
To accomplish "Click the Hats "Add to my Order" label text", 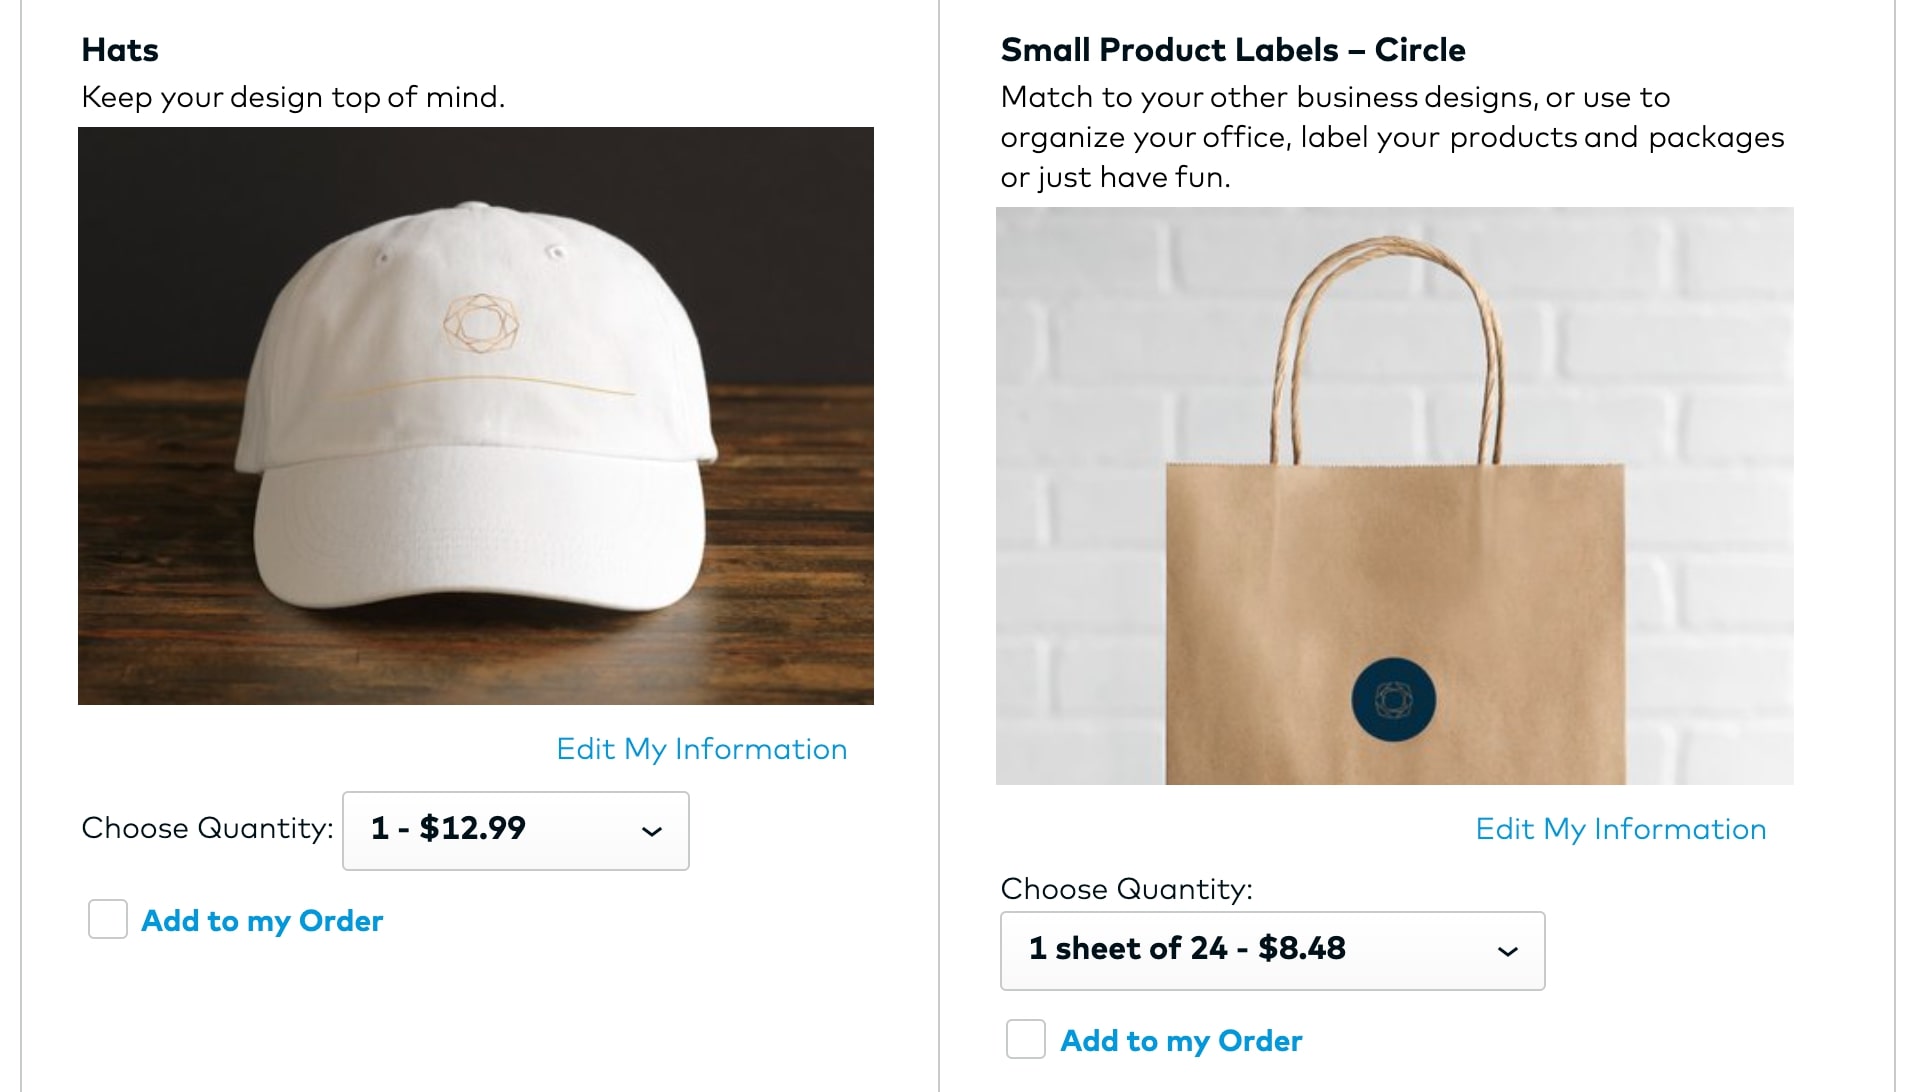I will 262,921.
